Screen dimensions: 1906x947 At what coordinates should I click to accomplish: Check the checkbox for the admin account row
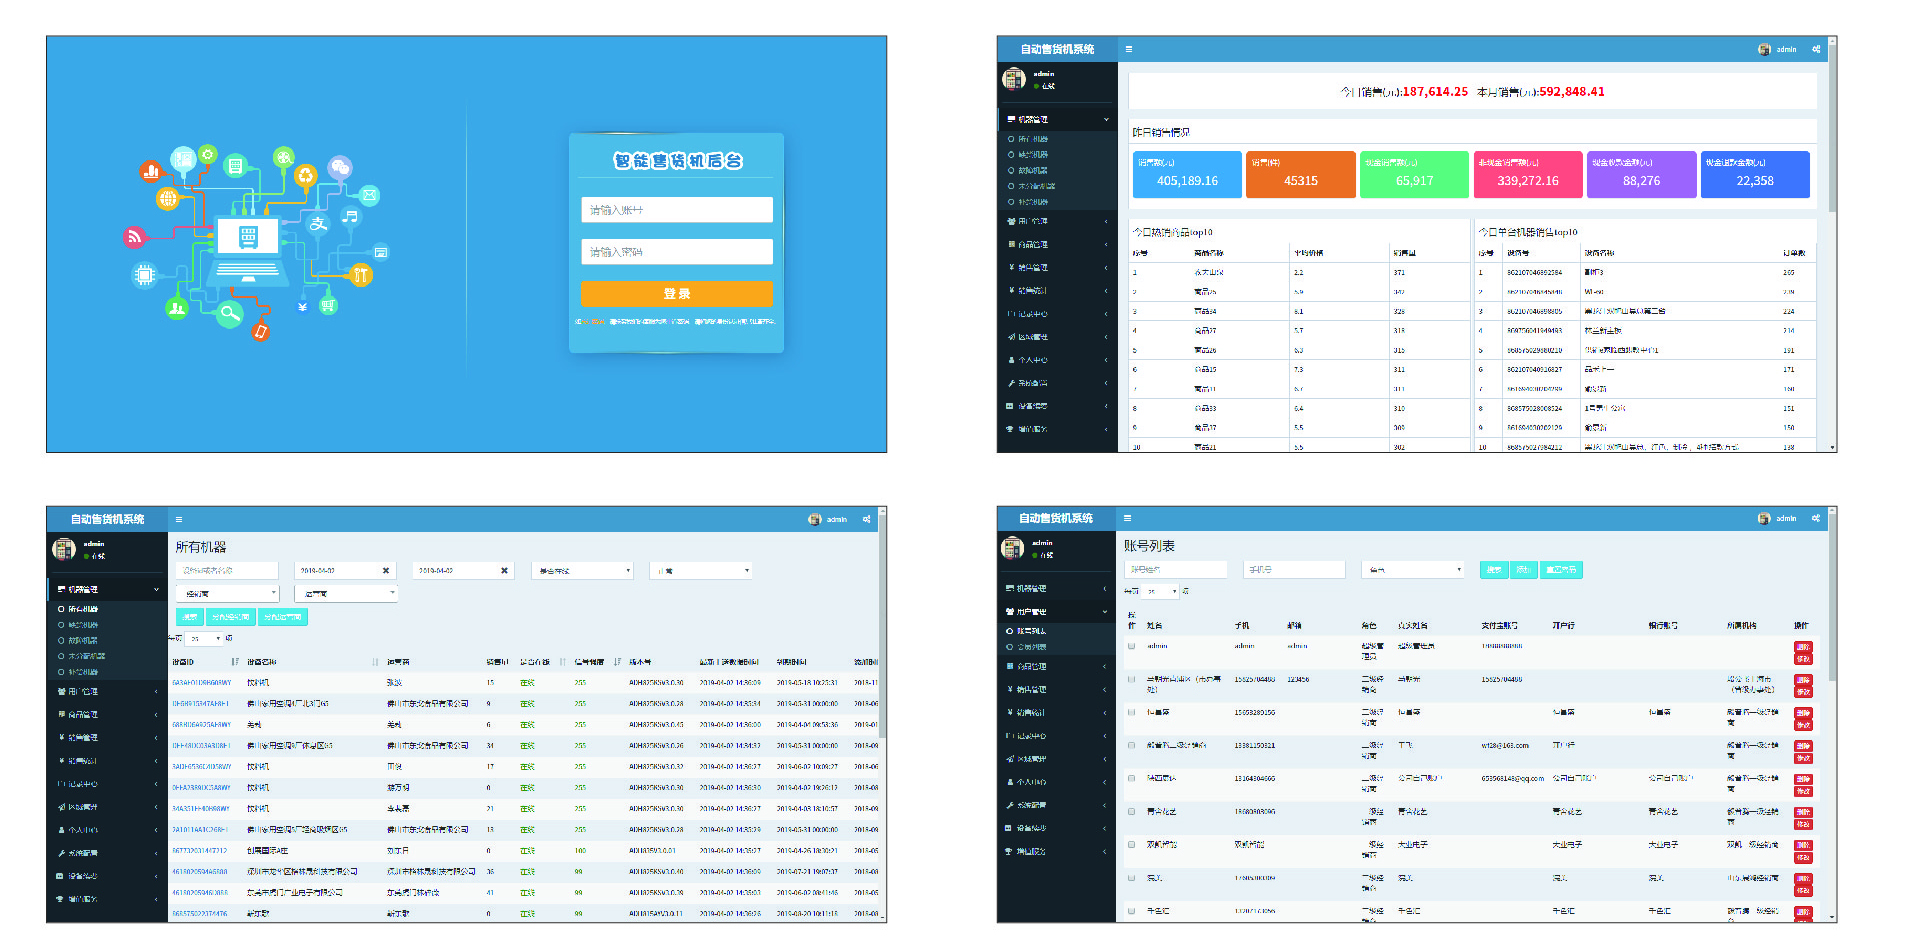click(x=1132, y=646)
